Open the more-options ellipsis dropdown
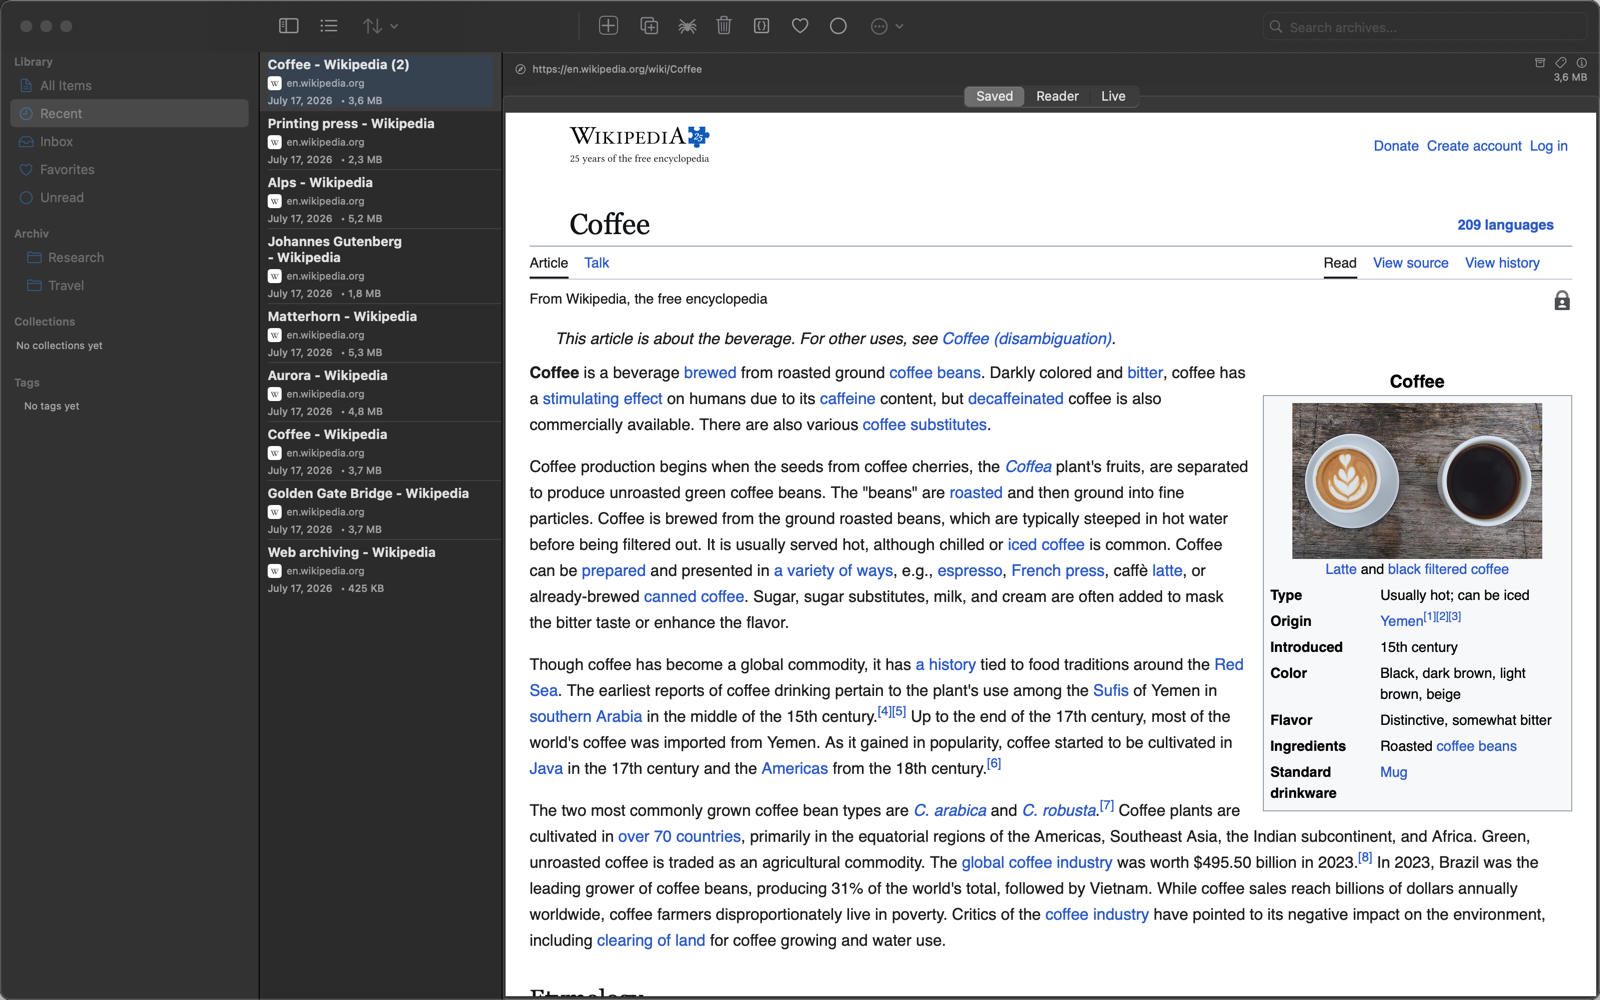 point(886,26)
